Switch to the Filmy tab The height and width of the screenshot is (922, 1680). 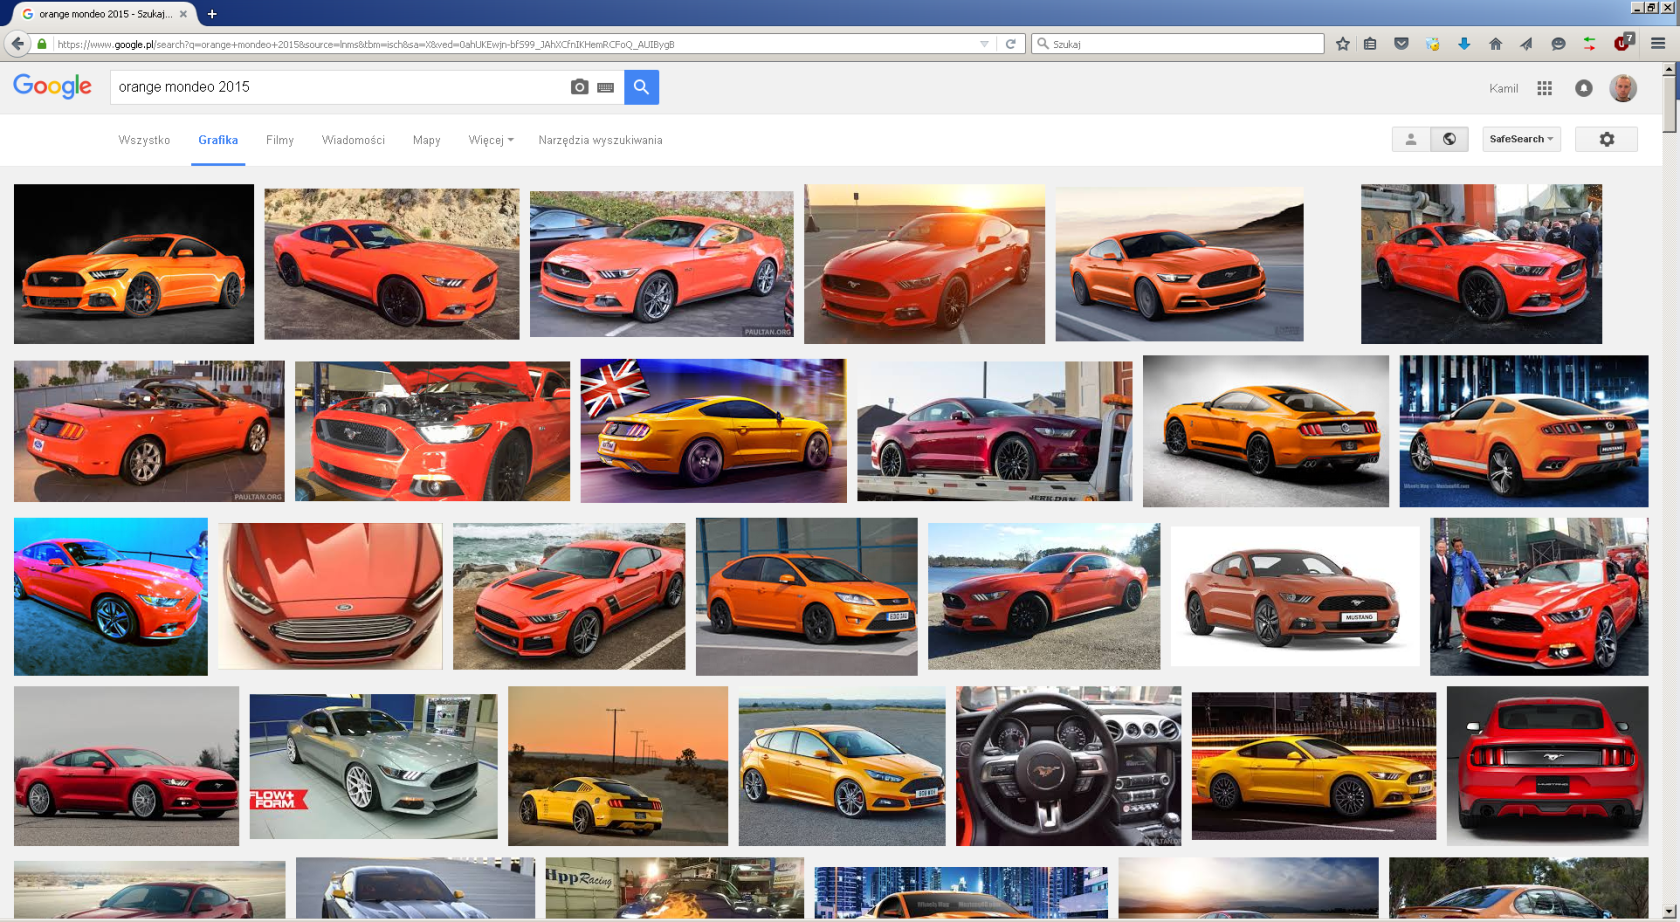[280, 140]
